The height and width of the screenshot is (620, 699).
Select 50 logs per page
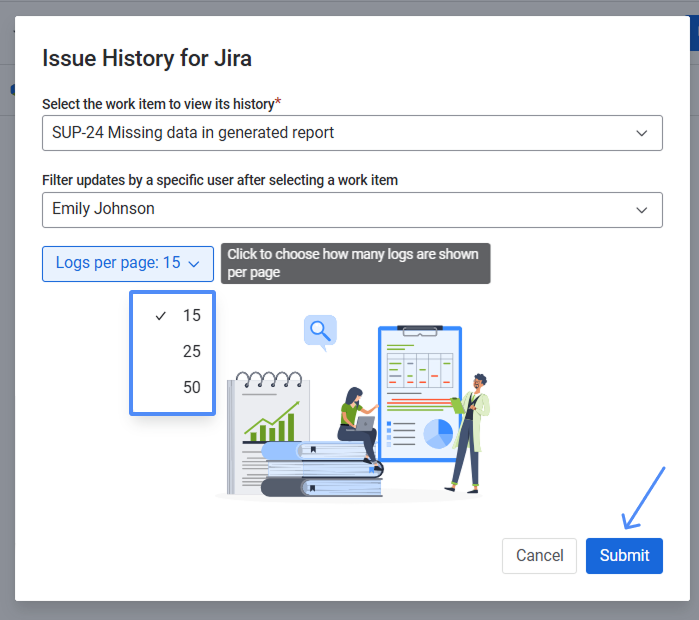(191, 387)
